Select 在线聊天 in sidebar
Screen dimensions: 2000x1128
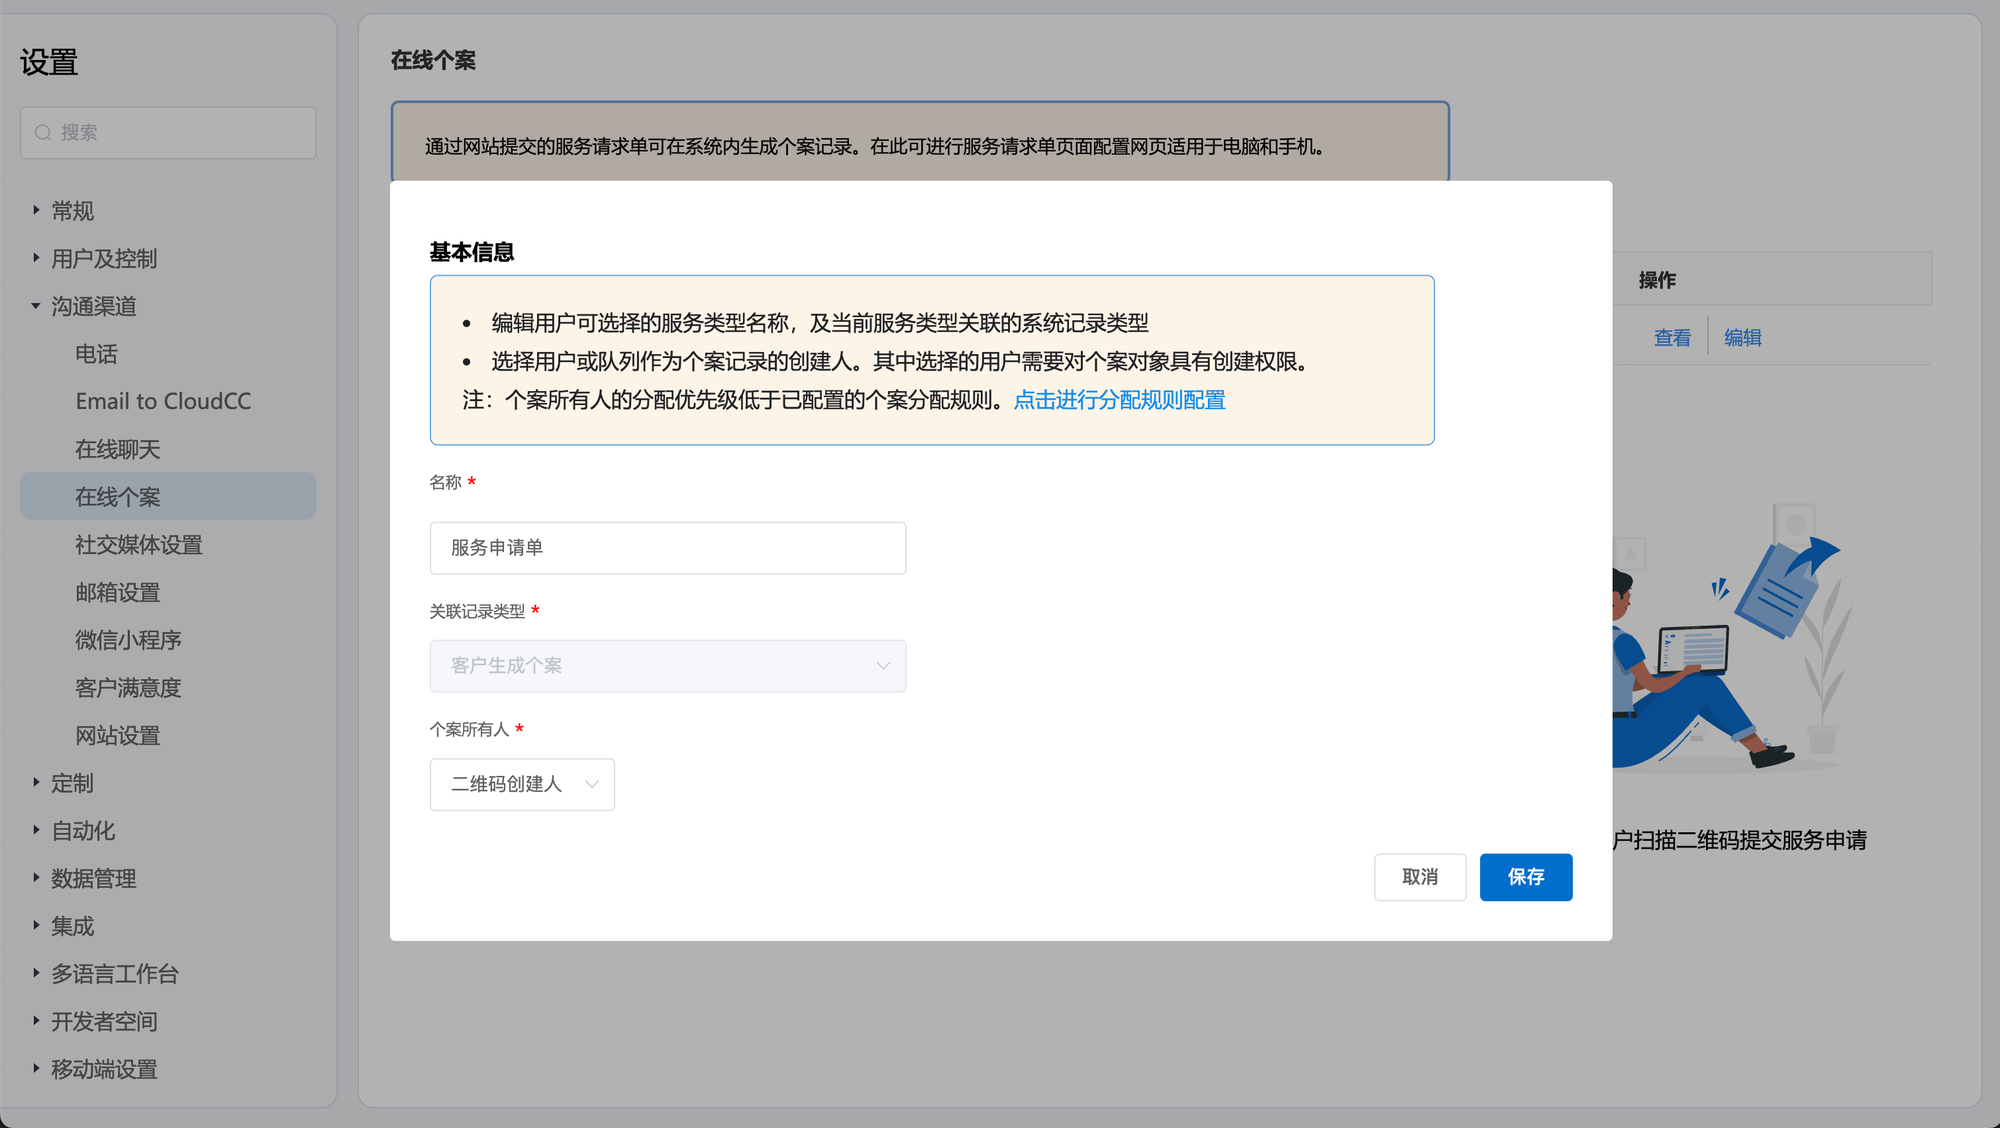(x=117, y=449)
